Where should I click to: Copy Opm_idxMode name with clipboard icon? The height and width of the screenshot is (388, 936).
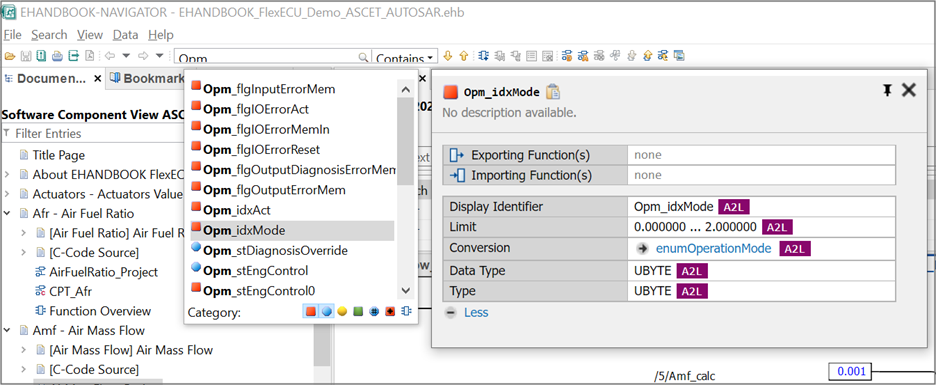[553, 91]
